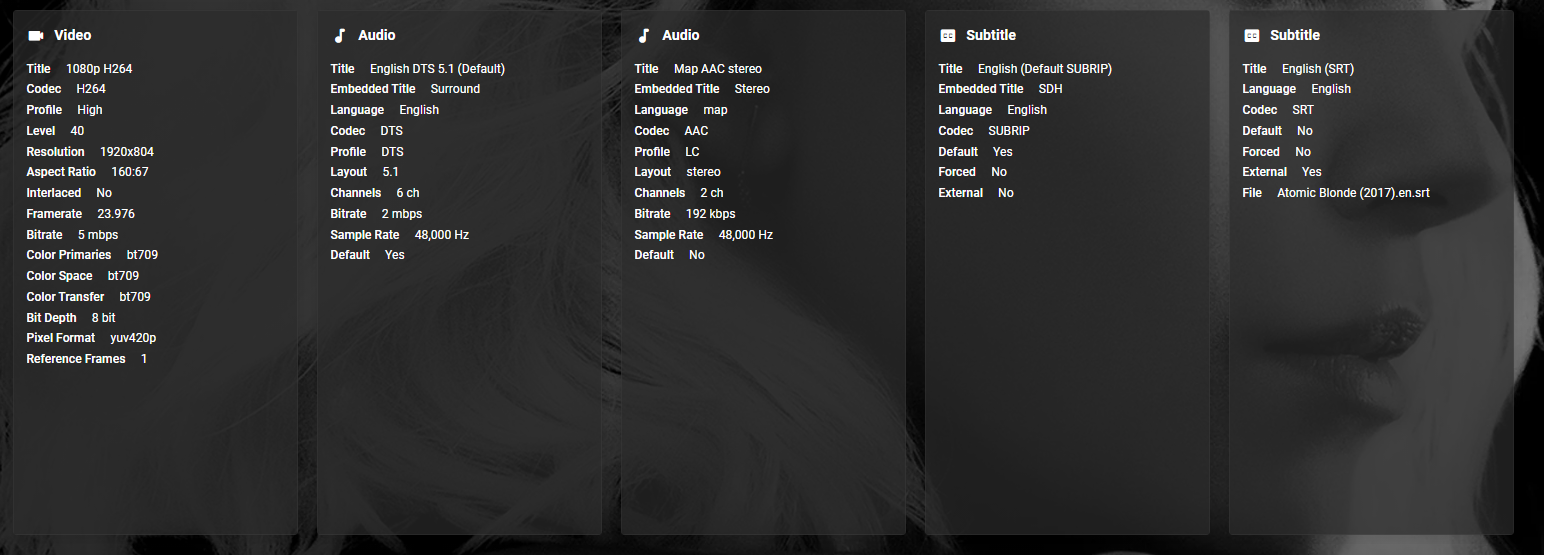The height and width of the screenshot is (555, 1544).
Task: Select the channels value 2 ch
Action: point(712,193)
